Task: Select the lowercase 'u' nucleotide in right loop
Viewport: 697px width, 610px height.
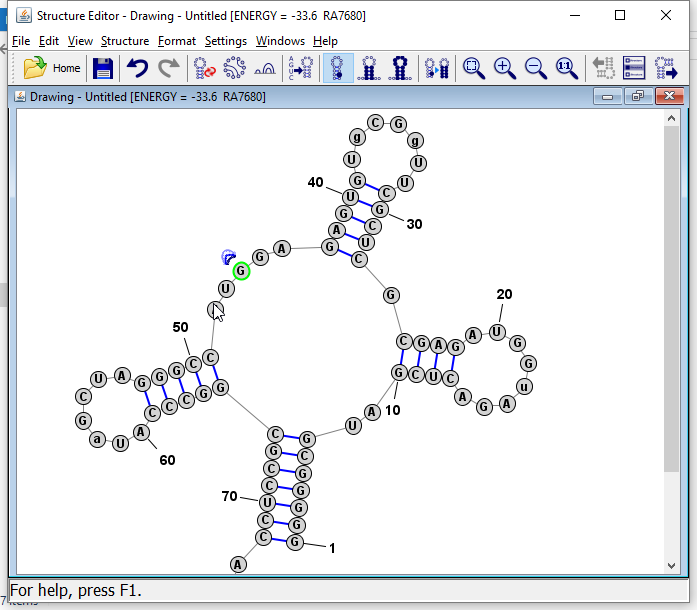Action: (524, 387)
